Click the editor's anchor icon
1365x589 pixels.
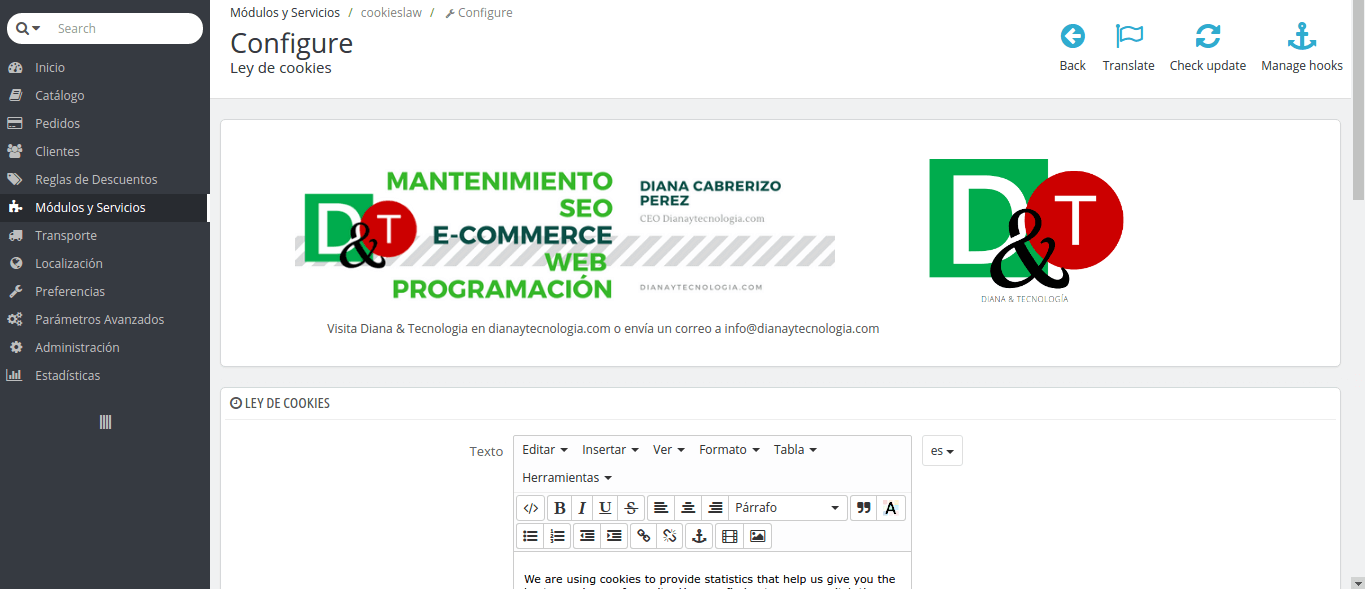(700, 536)
